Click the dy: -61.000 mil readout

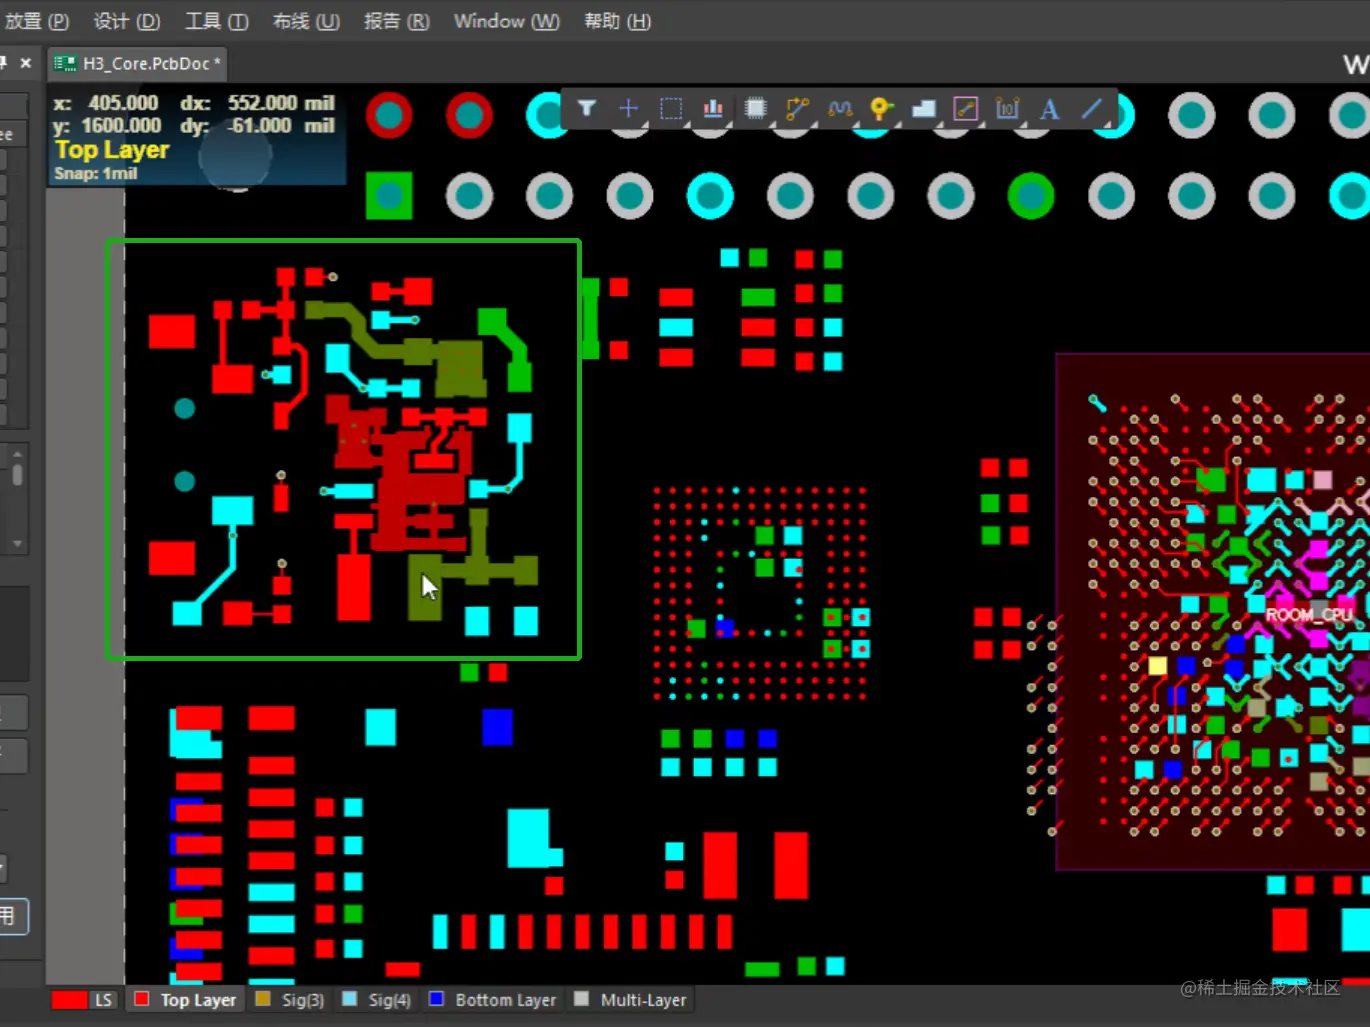(257, 126)
